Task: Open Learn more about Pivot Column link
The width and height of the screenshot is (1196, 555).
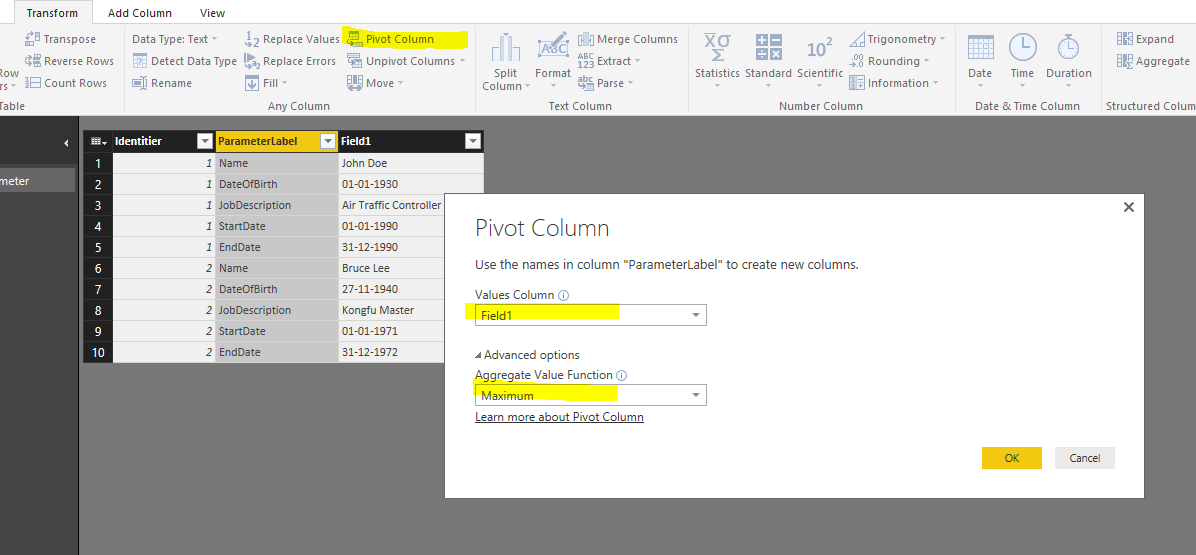Action: [559, 417]
